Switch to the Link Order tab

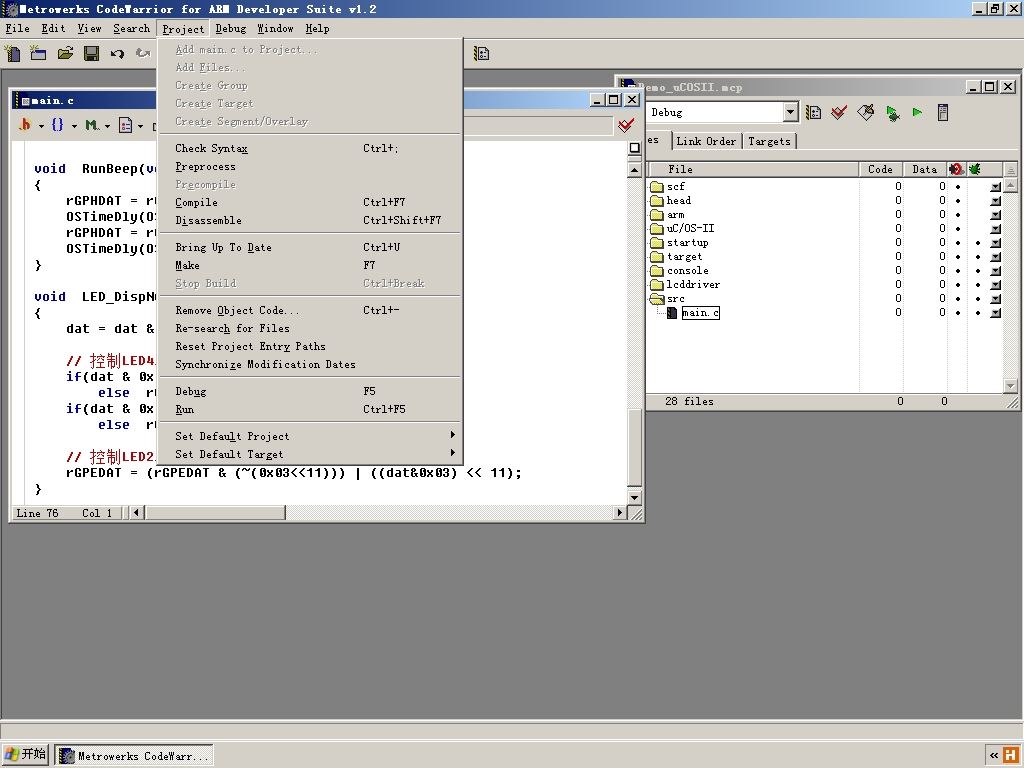point(706,141)
